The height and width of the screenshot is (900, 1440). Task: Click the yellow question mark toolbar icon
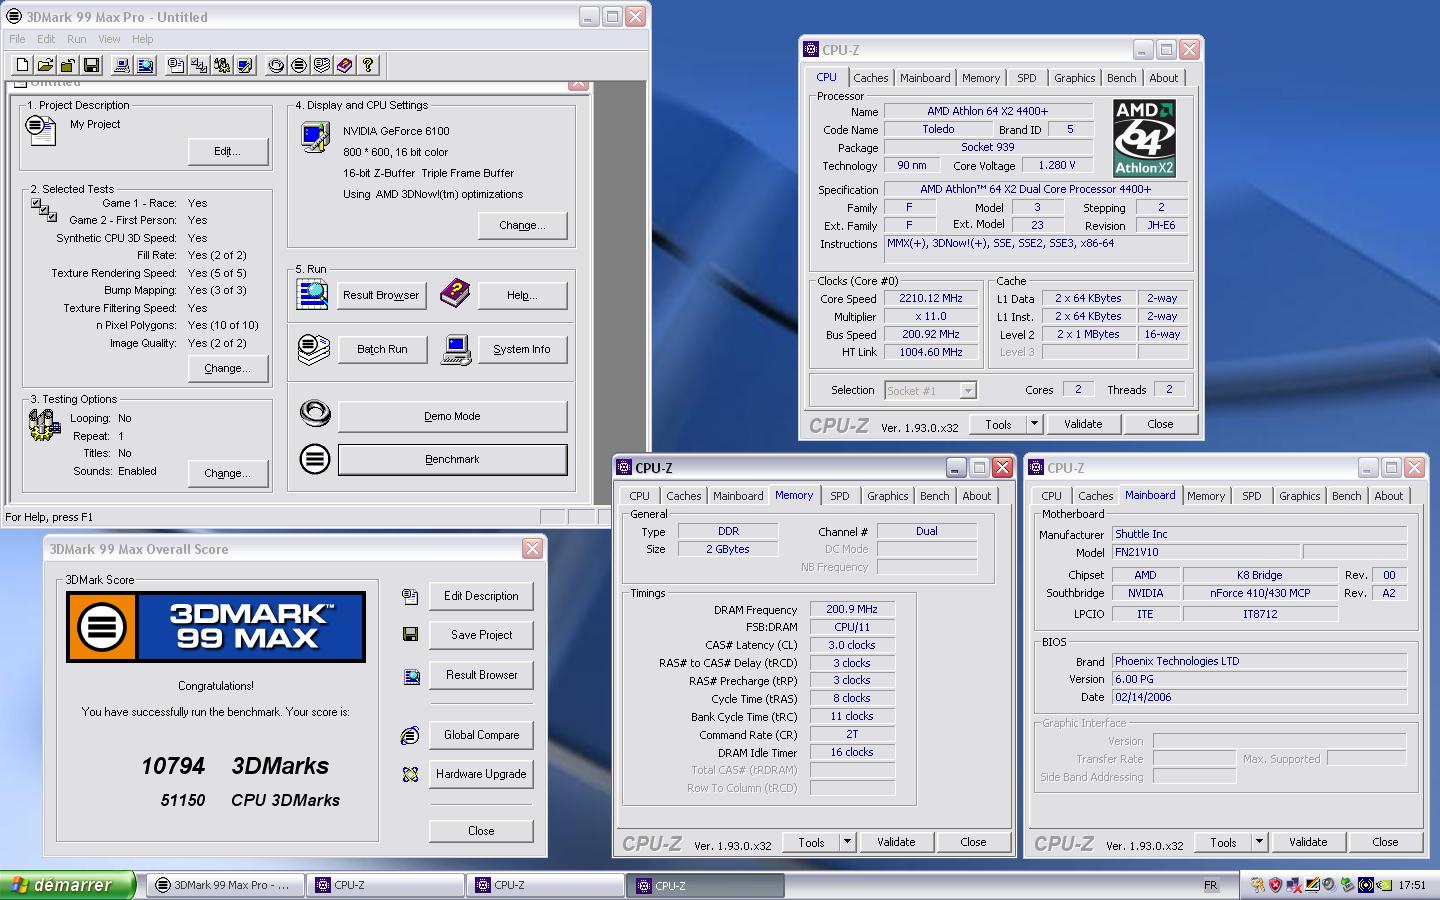click(368, 65)
